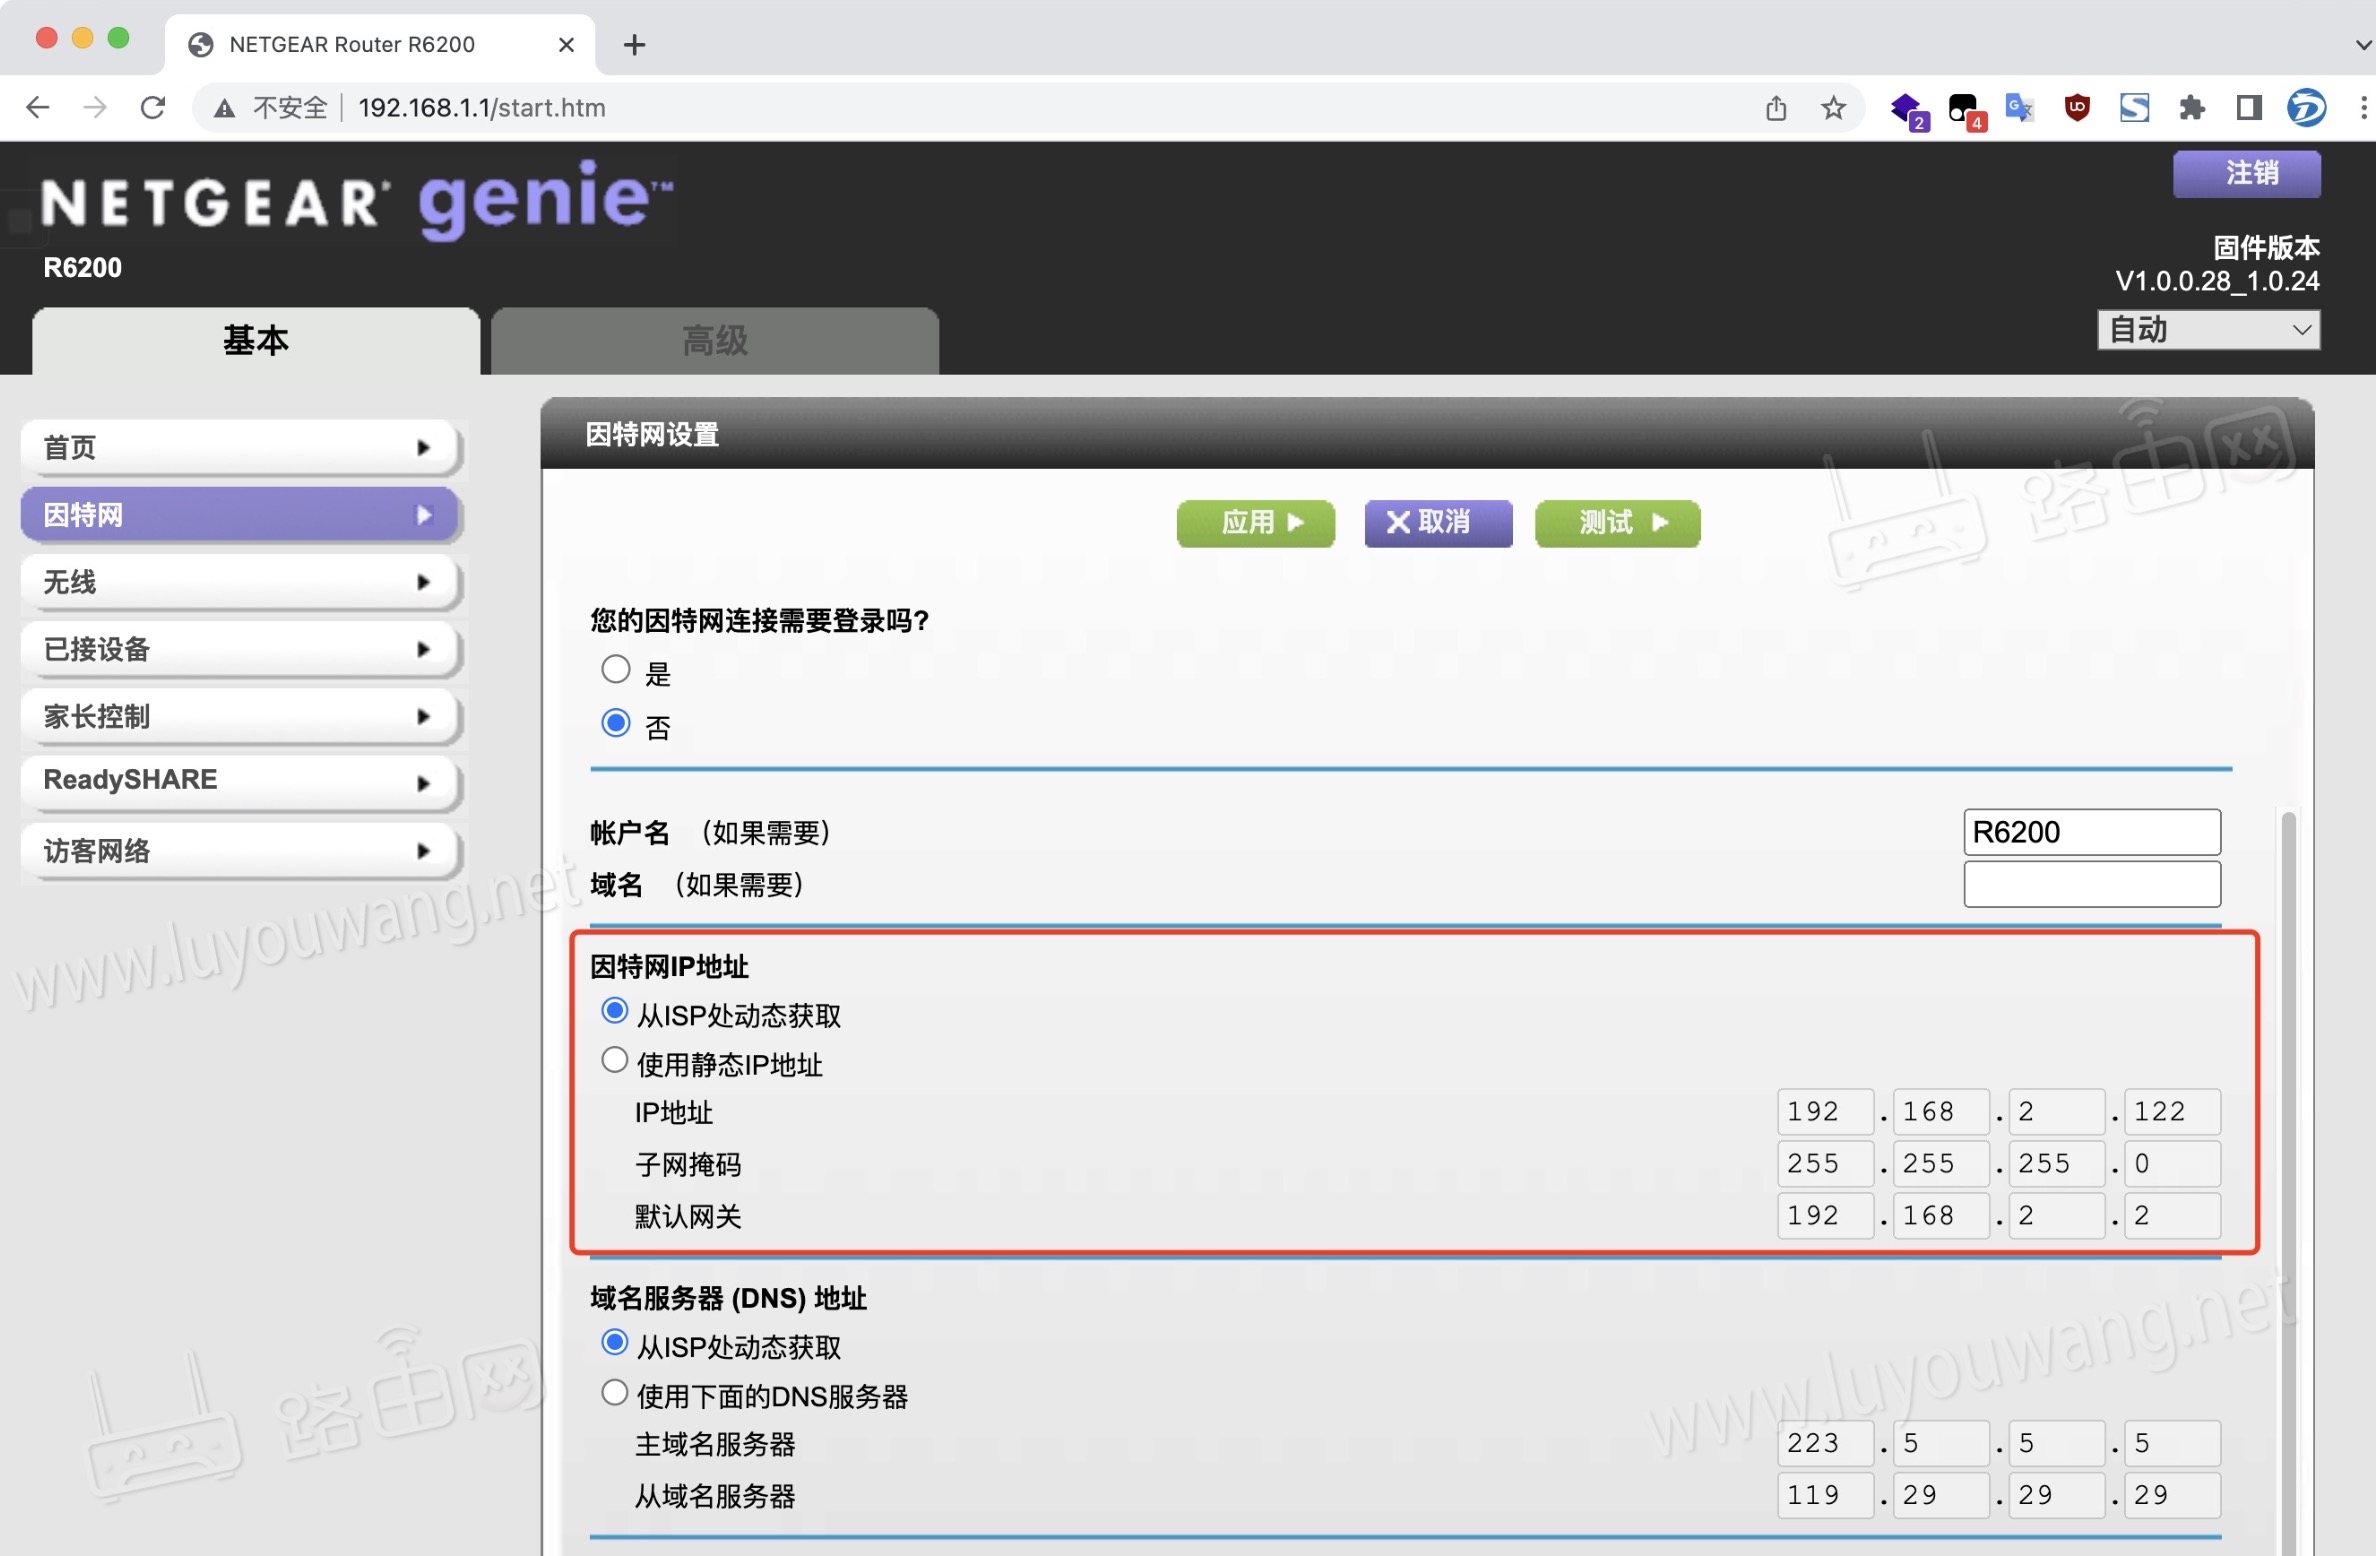Viewport: 2376px width, 1556px height.
Task: Select 使用静态IP地址 option
Action: [x=615, y=1060]
